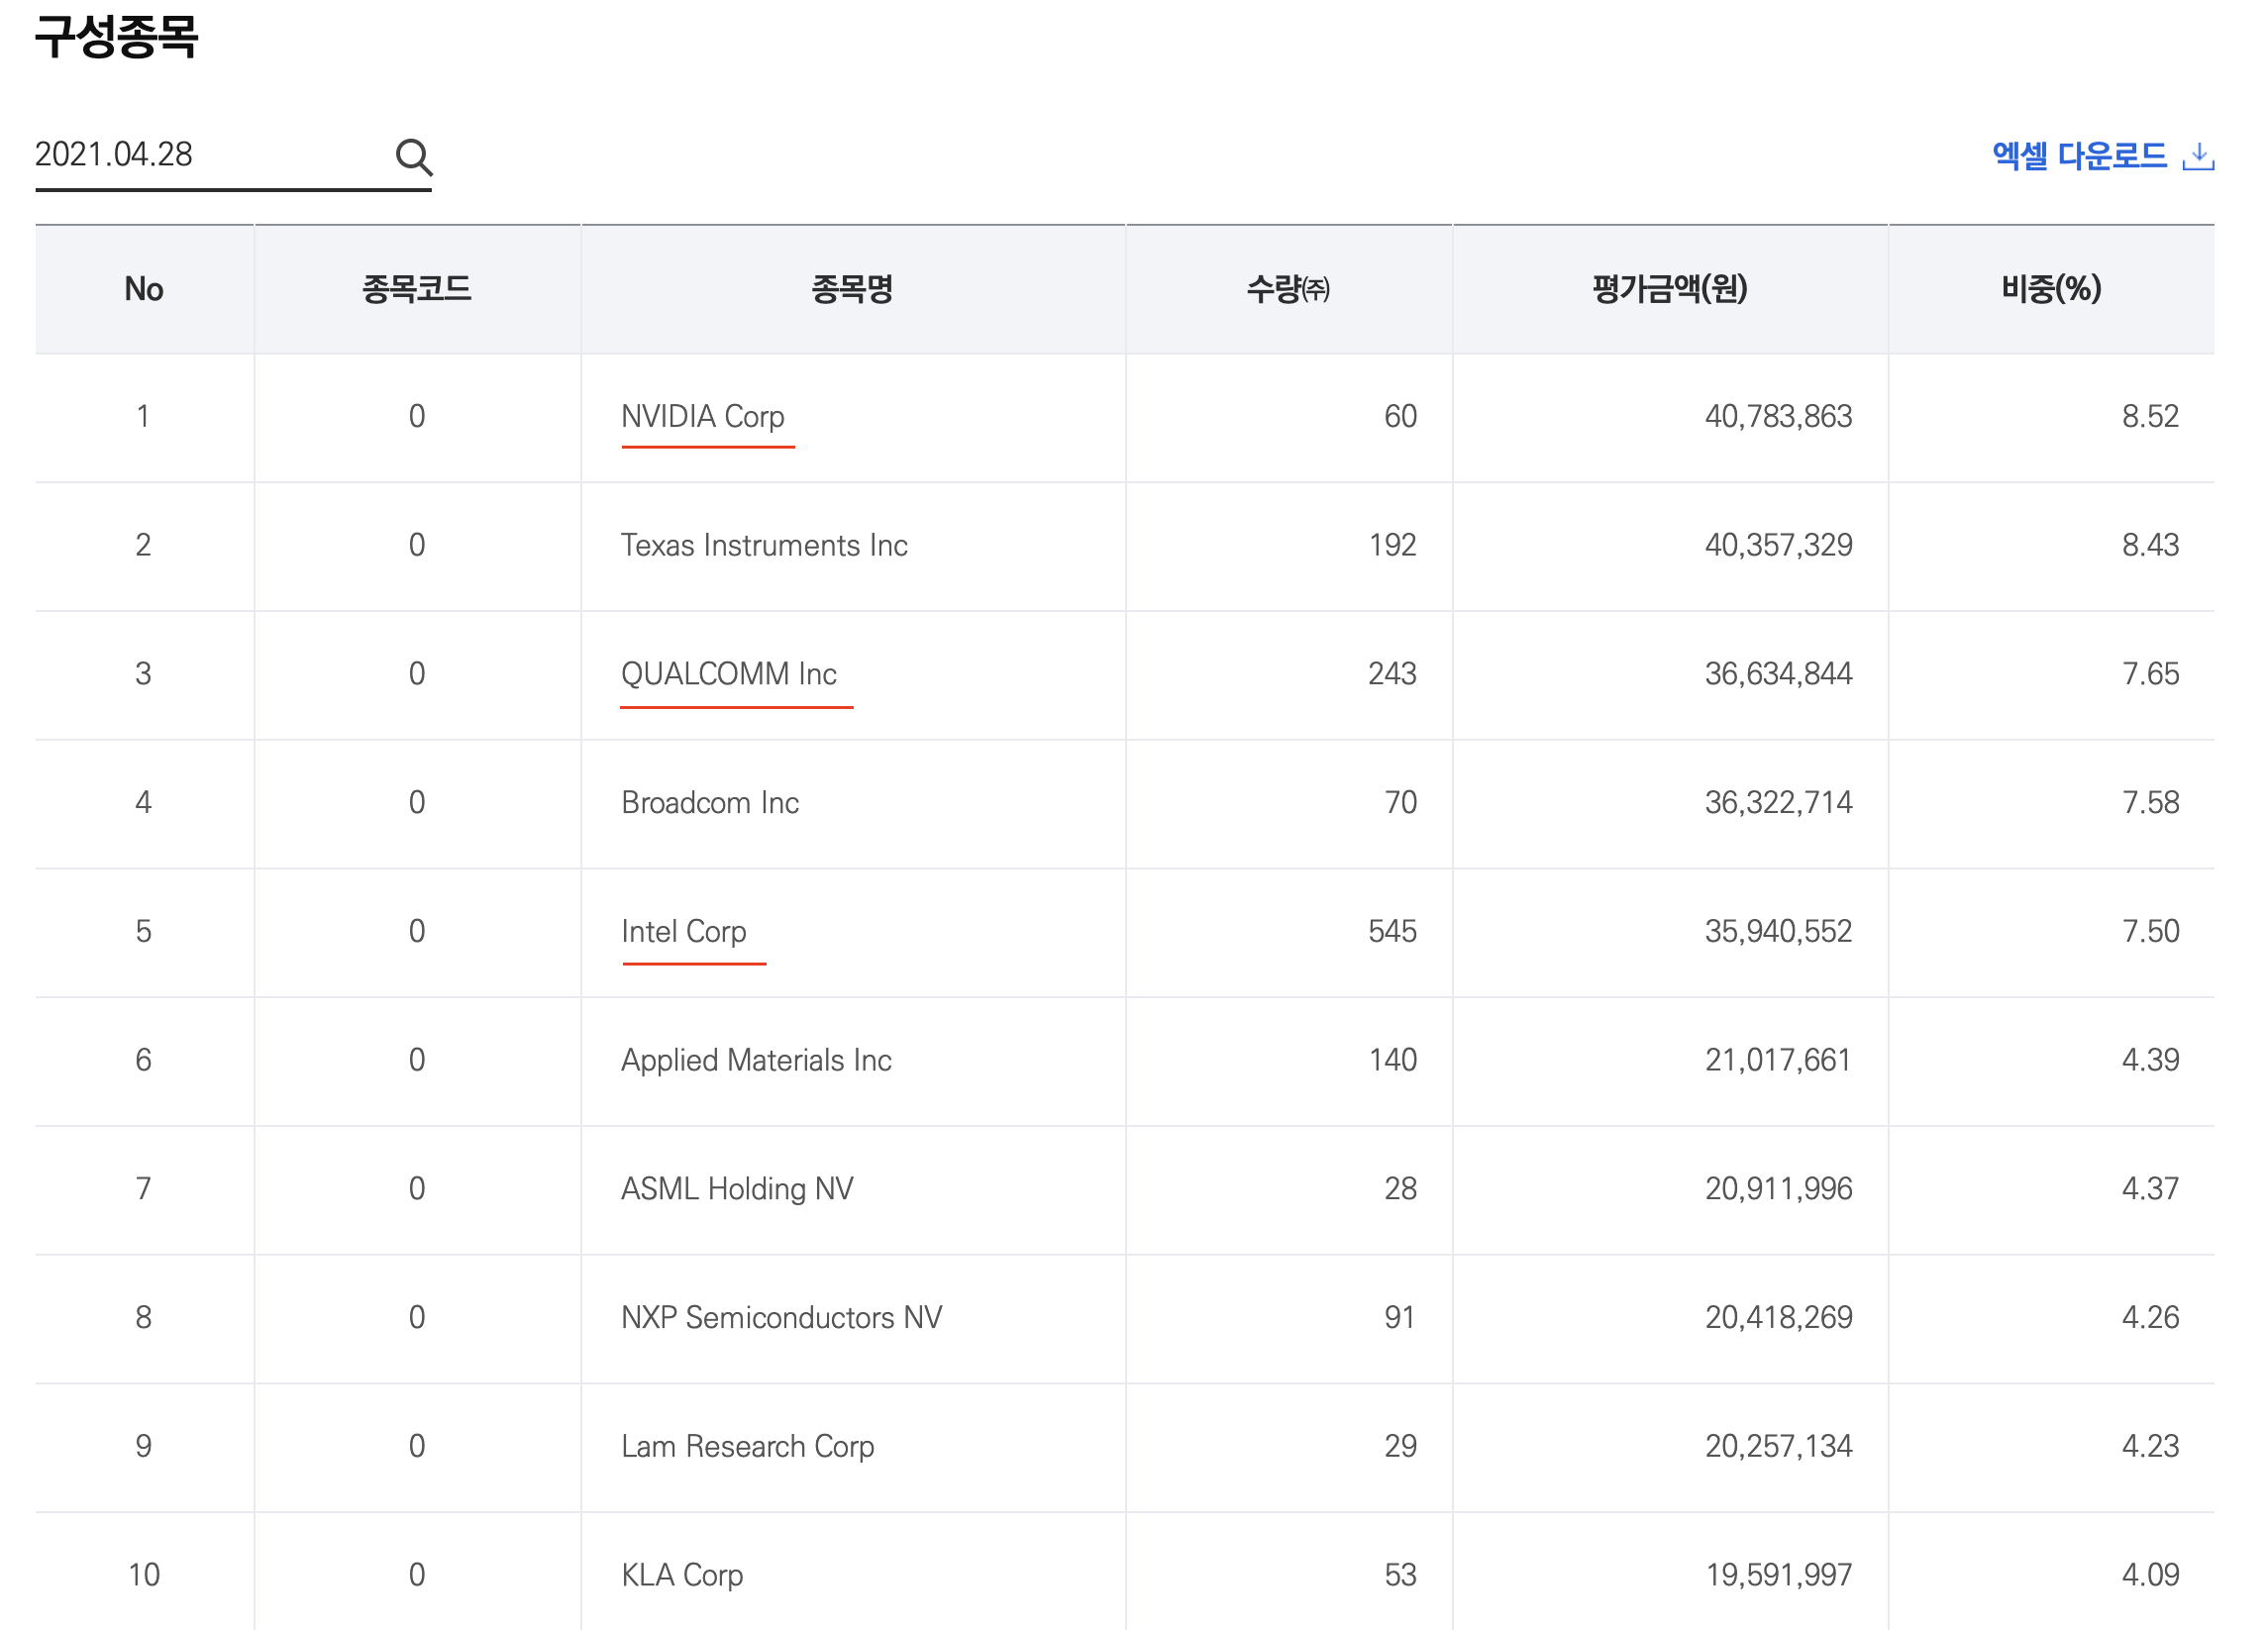The height and width of the screenshot is (1630, 2268).
Task: Click the NVIDIA Corp stock name
Action: click(702, 417)
